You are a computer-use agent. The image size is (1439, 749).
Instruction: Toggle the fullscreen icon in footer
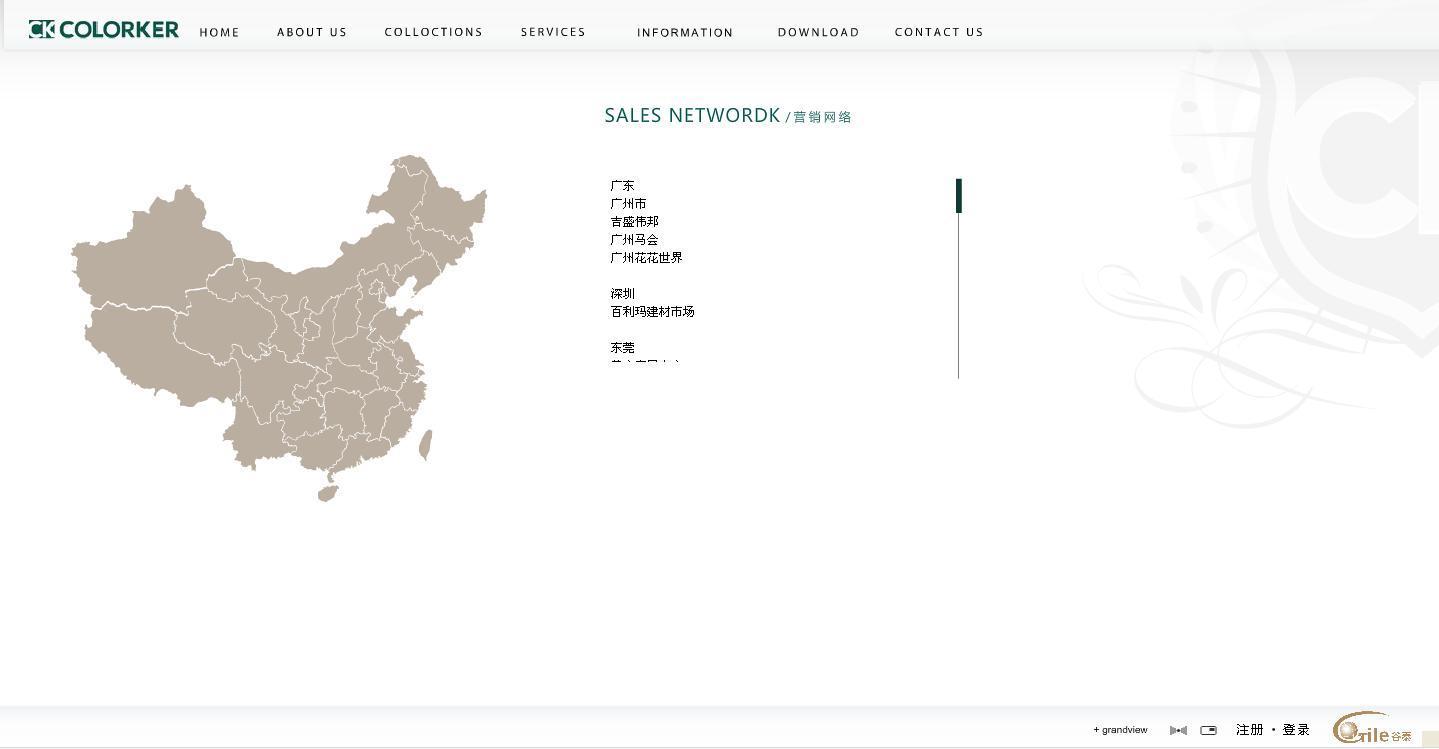(1208, 730)
